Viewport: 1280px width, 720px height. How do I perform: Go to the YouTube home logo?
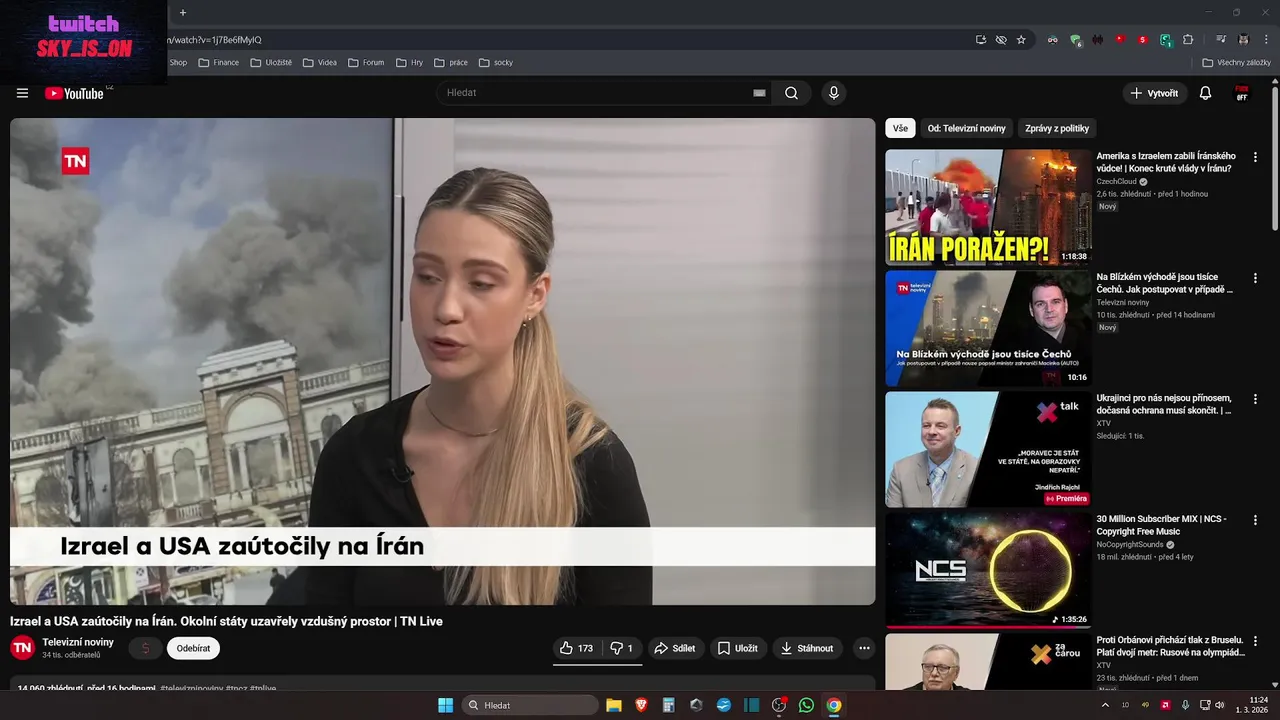(x=74, y=93)
